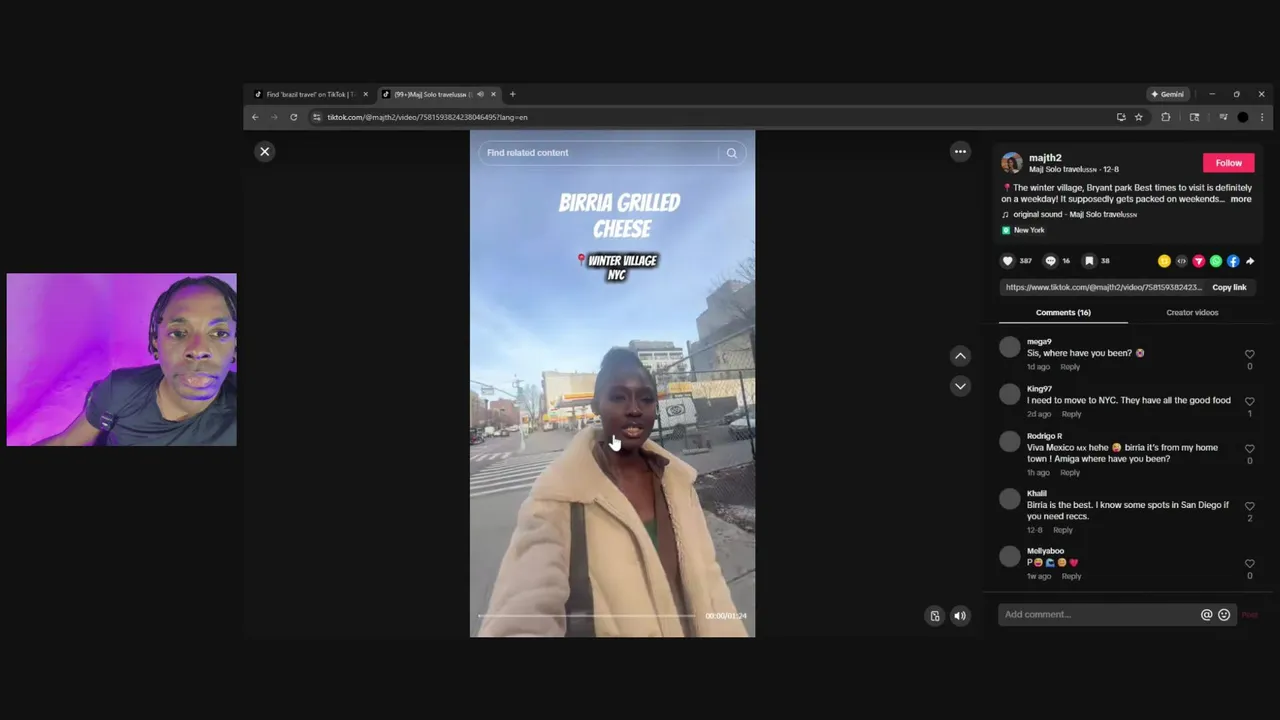Click the install app icon in address bar
Screen dimensions: 1280x720
pos(1121,118)
